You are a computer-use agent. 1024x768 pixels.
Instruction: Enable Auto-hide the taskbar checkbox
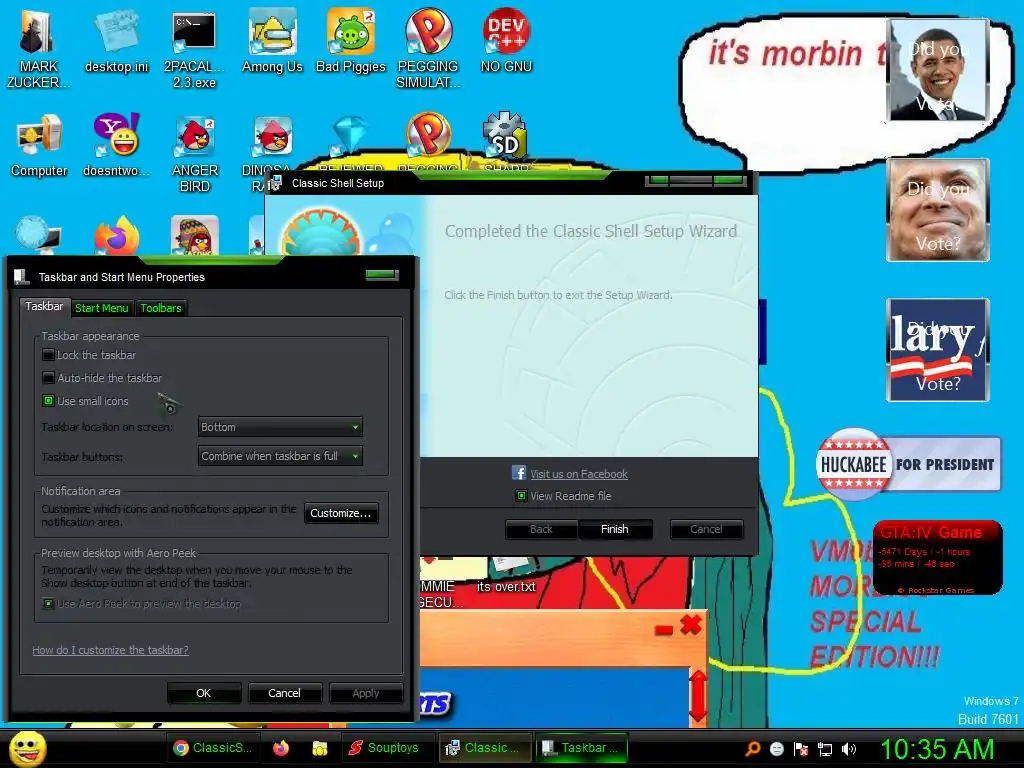click(x=48, y=377)
